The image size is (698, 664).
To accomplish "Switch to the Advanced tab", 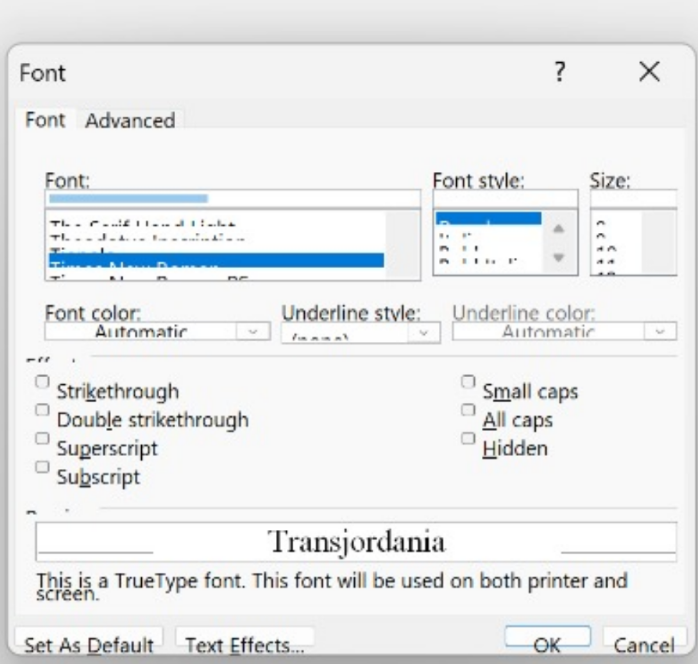I will (x=130, y=121).
